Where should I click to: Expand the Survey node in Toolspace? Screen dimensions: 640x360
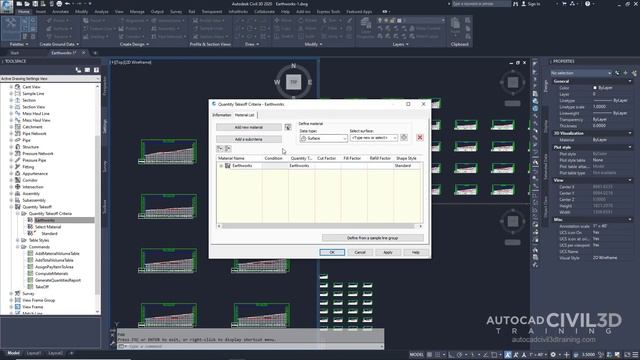[x=11, y=293]
